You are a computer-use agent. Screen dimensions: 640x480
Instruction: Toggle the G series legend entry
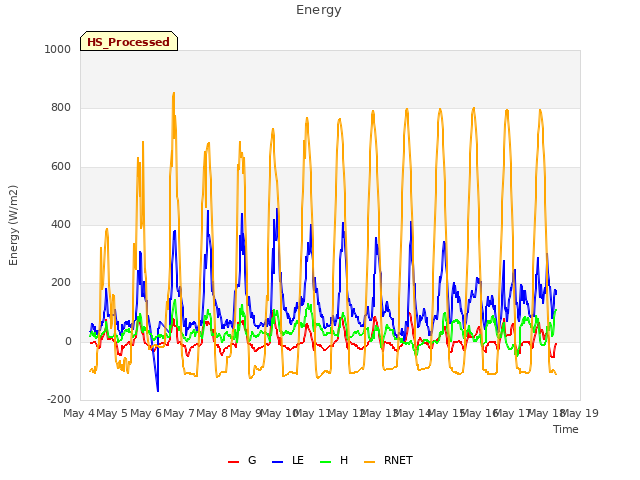tap(242, 460)
